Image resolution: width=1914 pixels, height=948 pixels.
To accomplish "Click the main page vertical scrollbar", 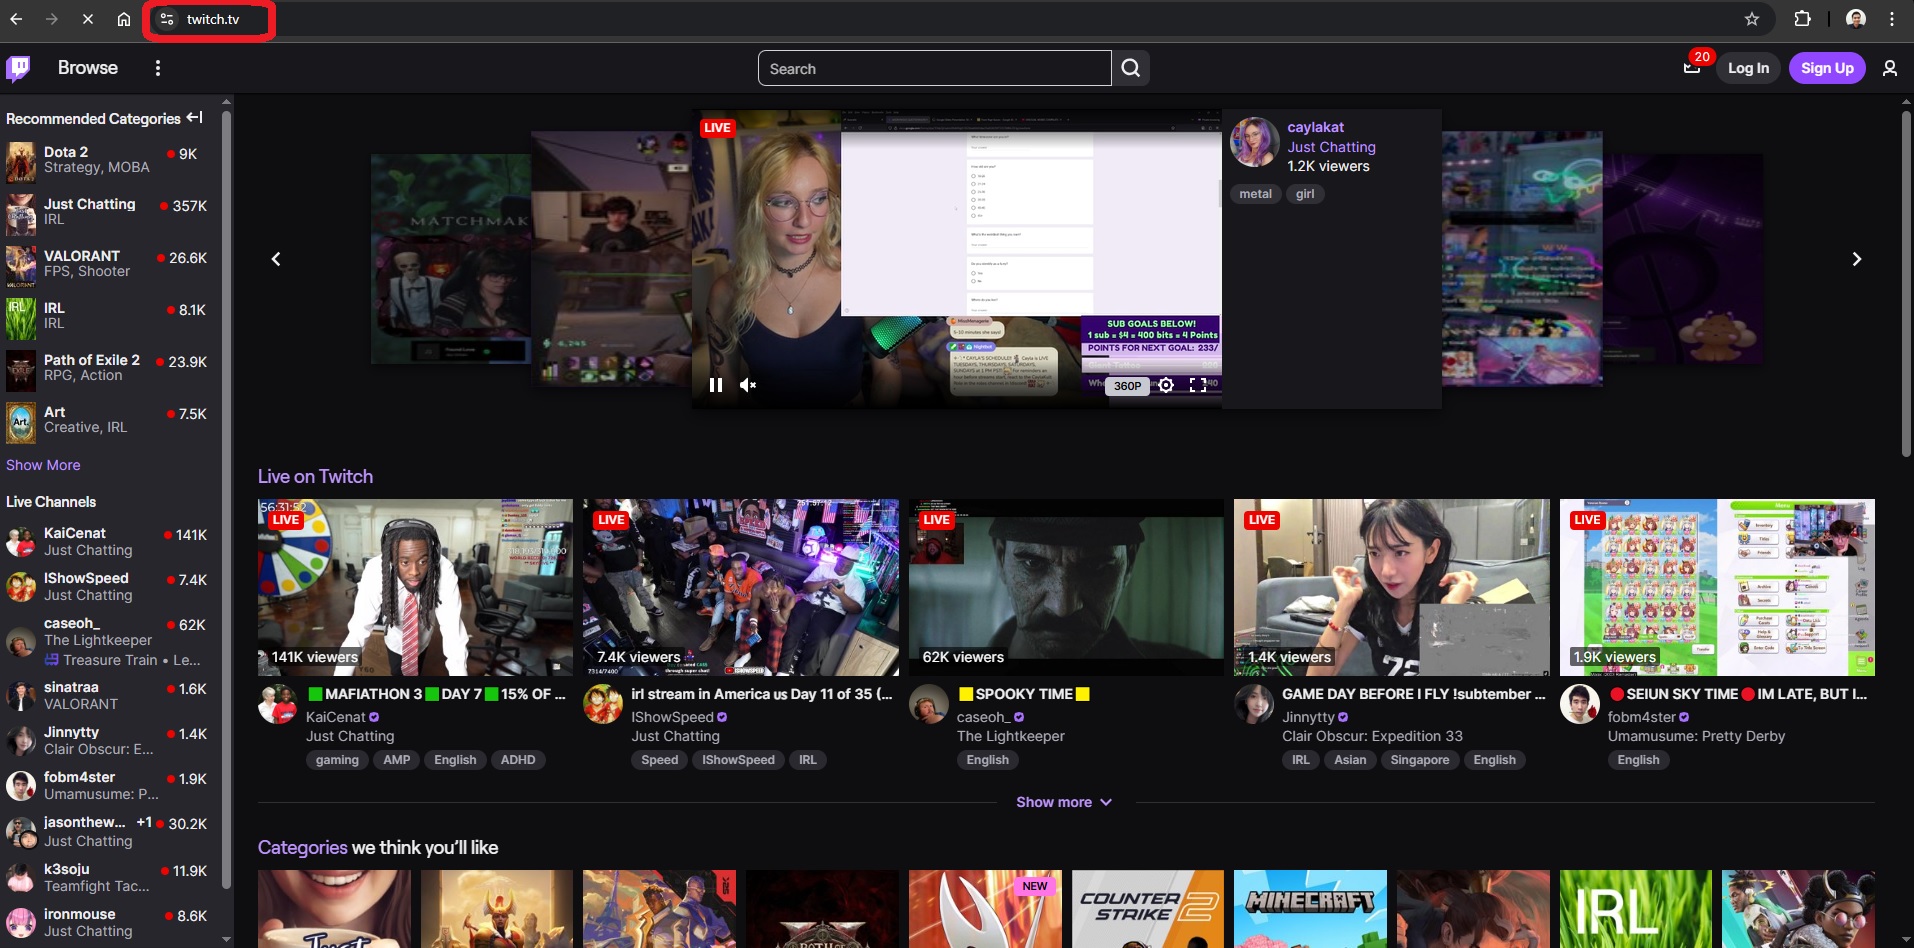I will point(1906,283).
